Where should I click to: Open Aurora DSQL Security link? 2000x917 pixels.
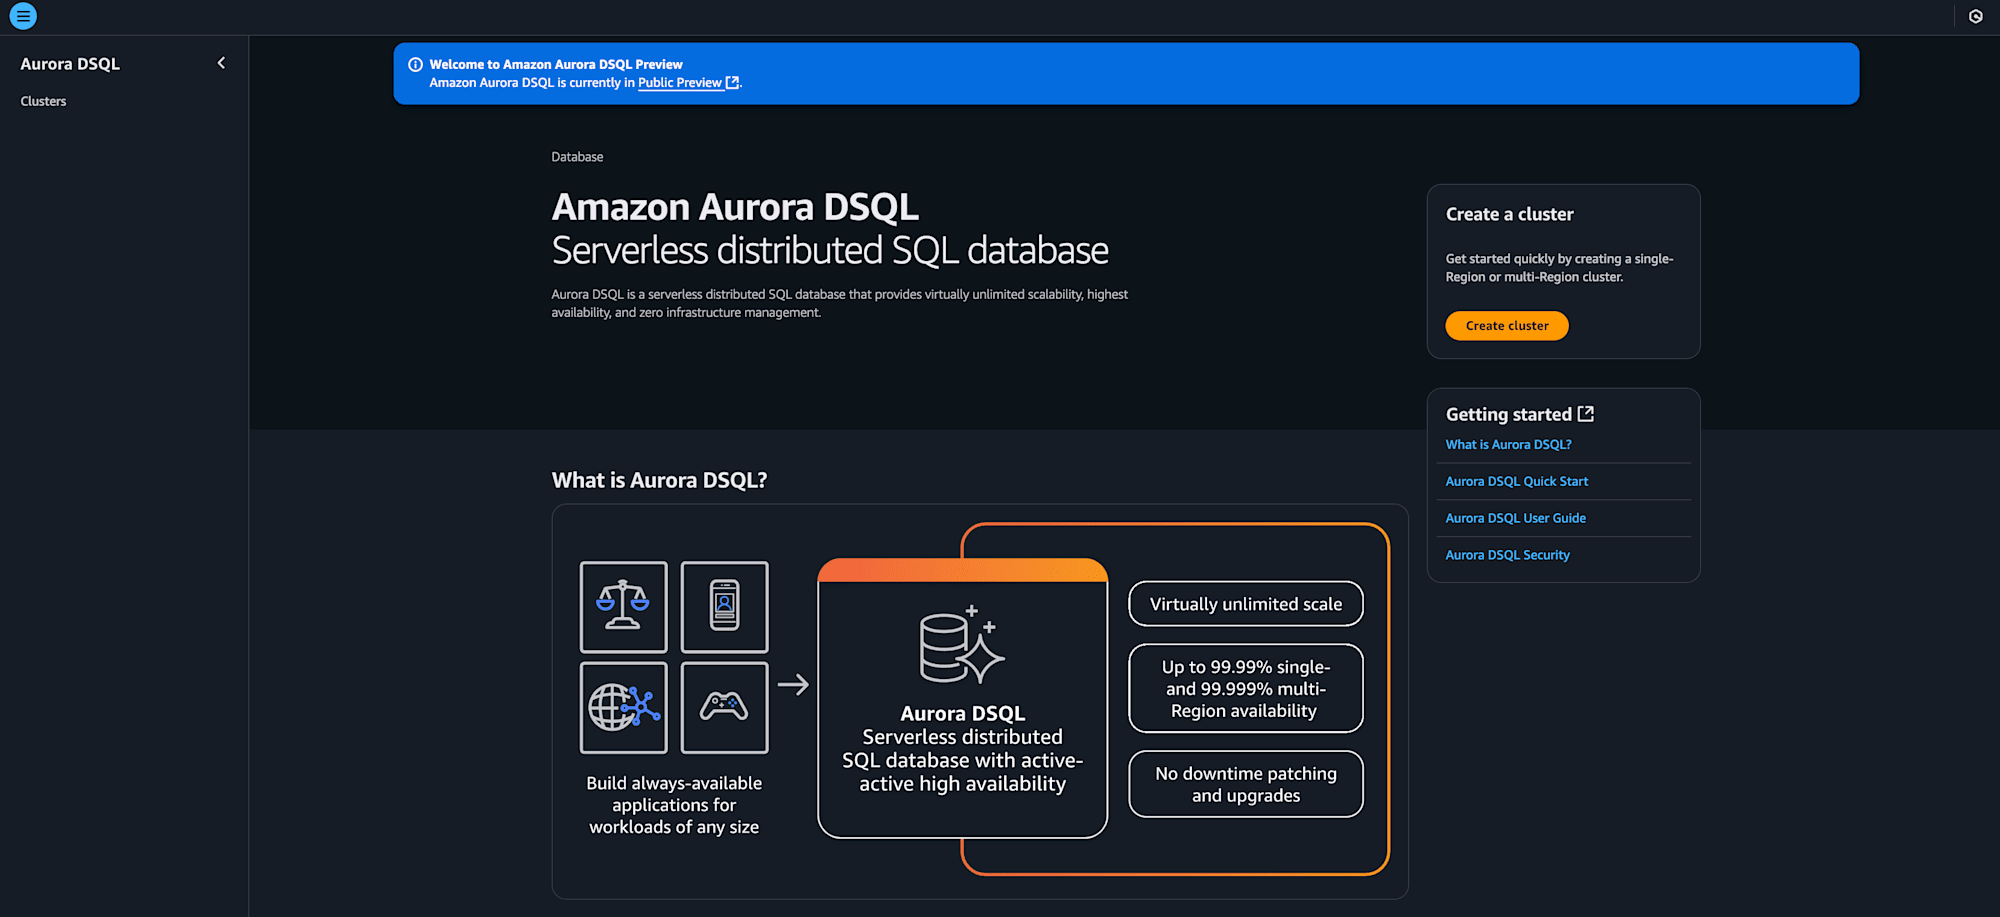pos(1507,556)
